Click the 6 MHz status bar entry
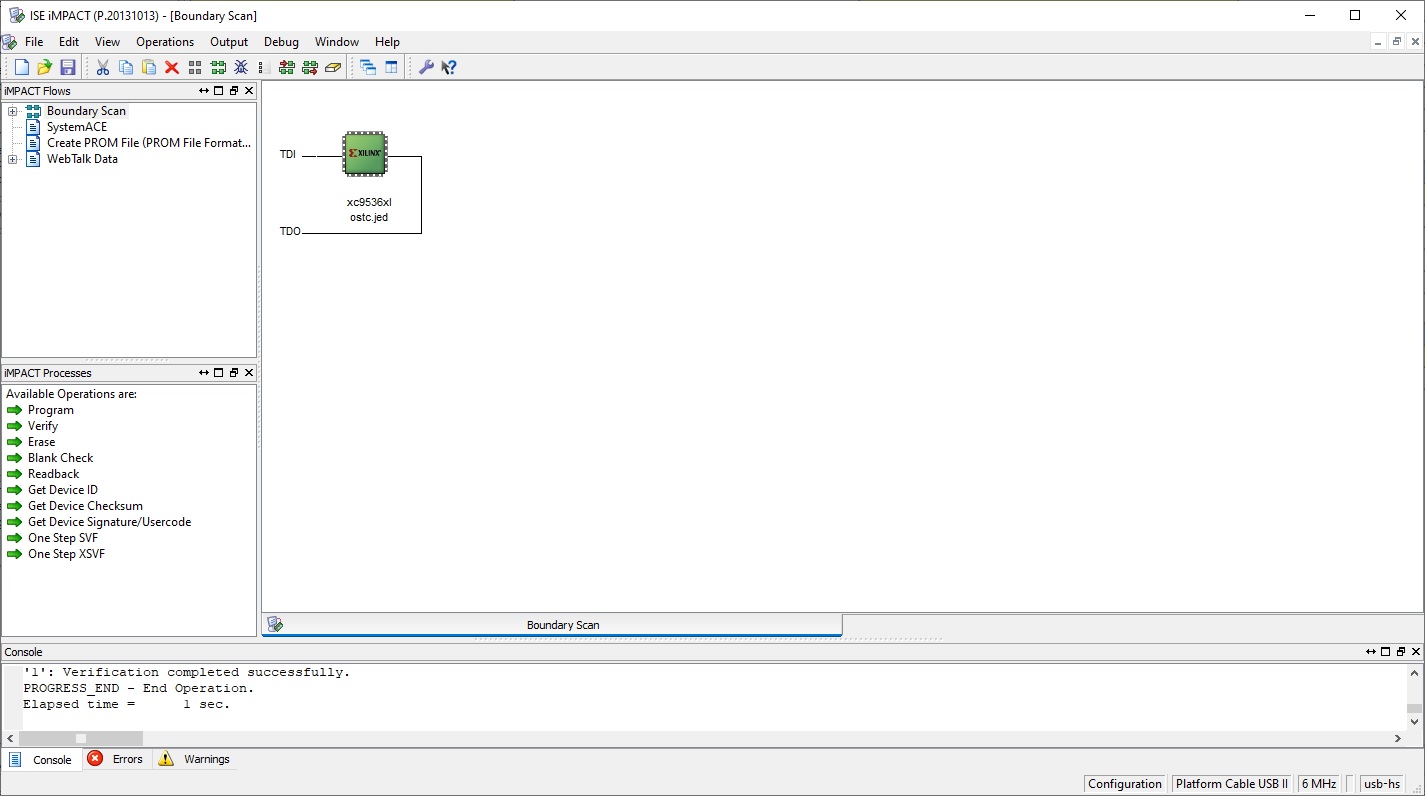The height and width of the screenshot is (796, 1425). pyautogui.click(x=1319, y=784)
